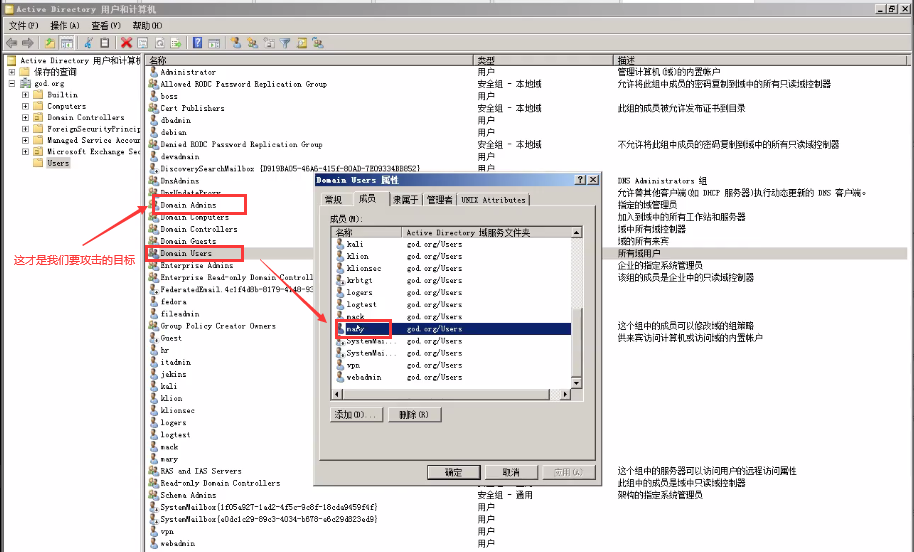
Task: Expand the Domain Controllers tree node
Action: click(x=25, y=117)
